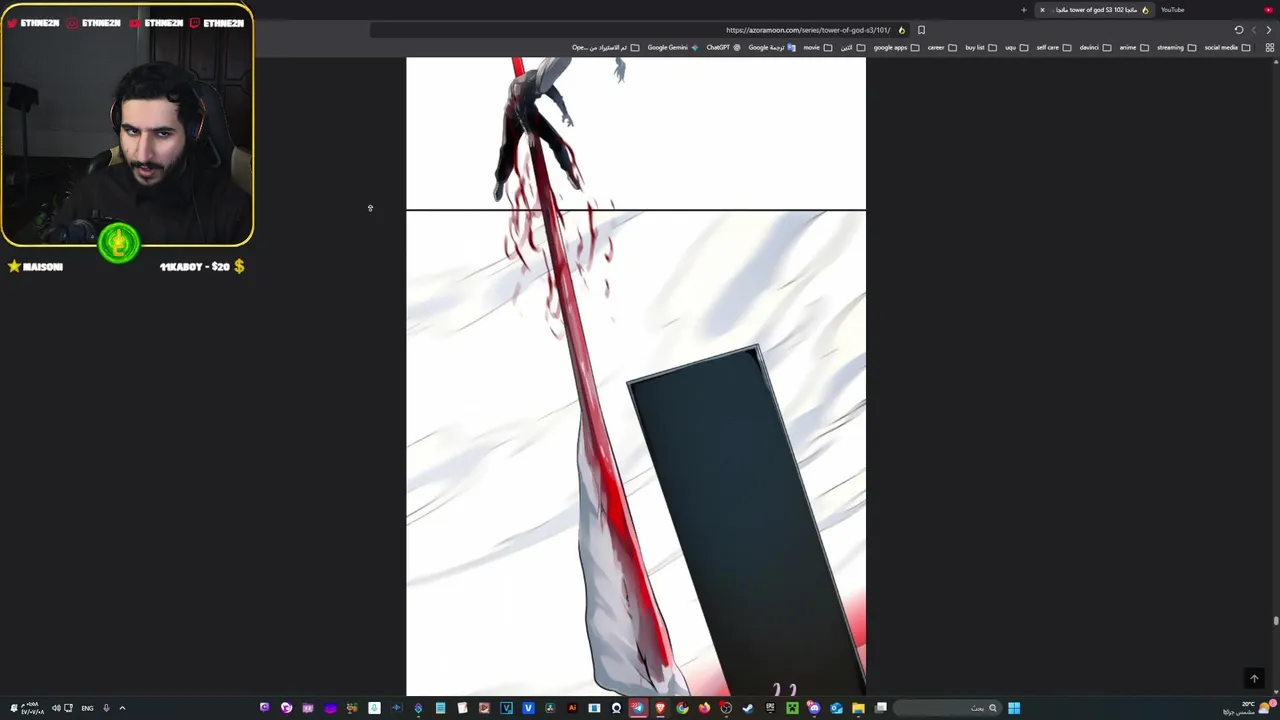This screenshot has width=1280, height=720.
Task: Open OBS Studio taskbar icon
Action: coord(726,708)
